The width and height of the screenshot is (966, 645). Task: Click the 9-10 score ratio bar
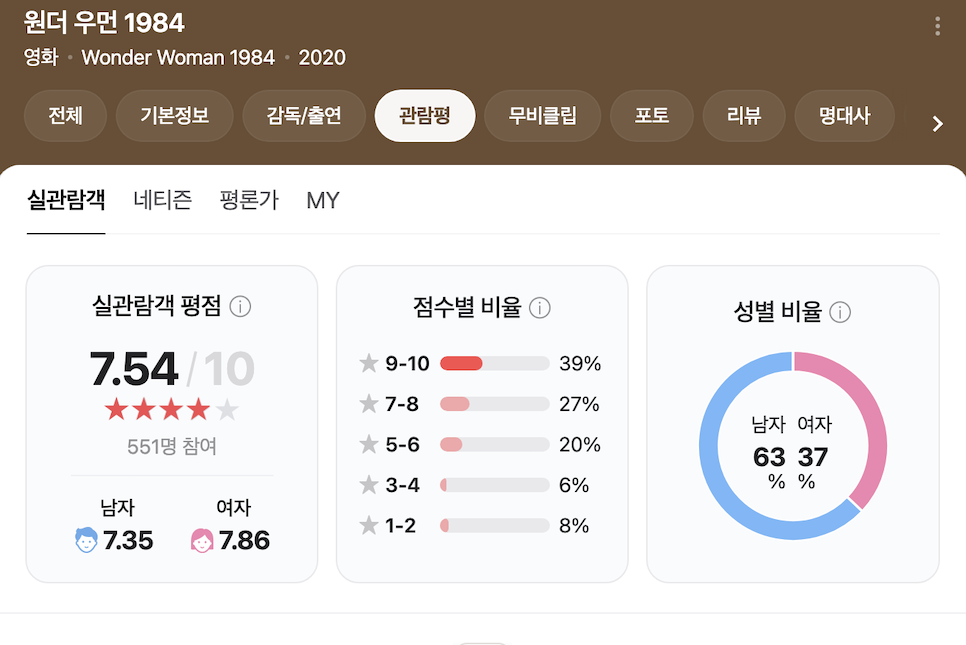tap(495, 363)
